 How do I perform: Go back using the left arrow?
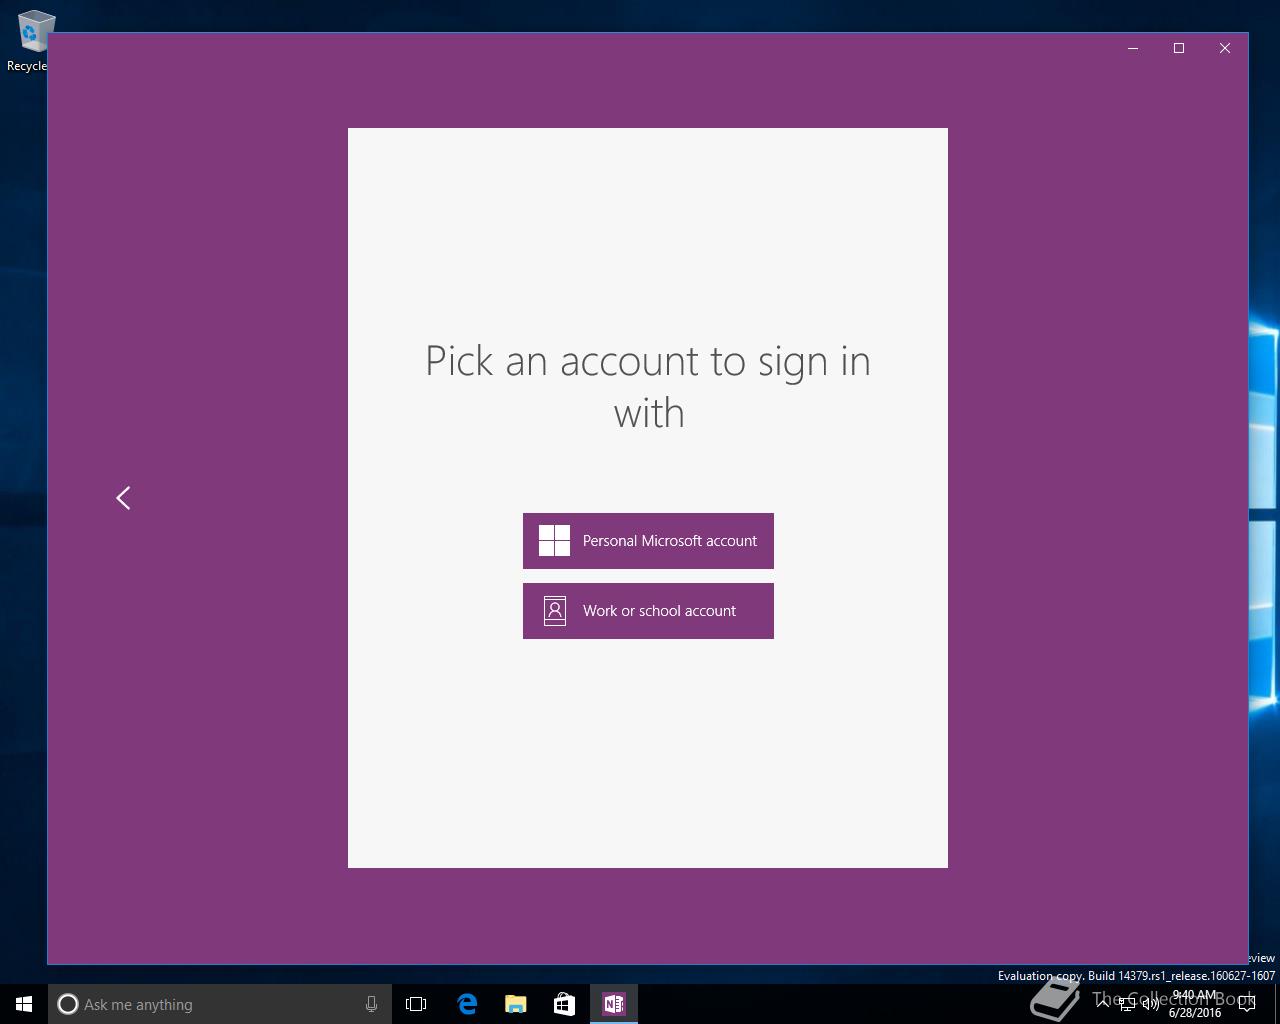click(123, 498)
